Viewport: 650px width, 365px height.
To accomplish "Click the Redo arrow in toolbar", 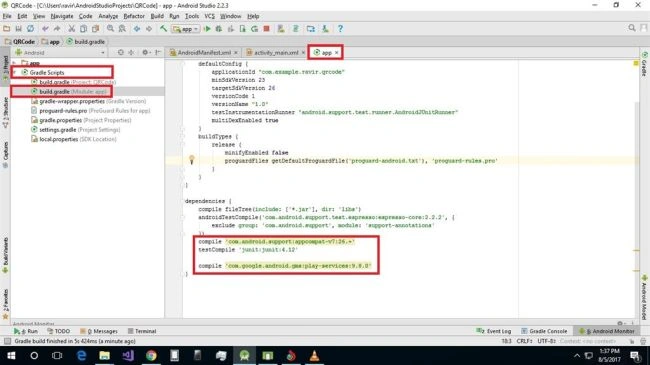I will [57, 29].
